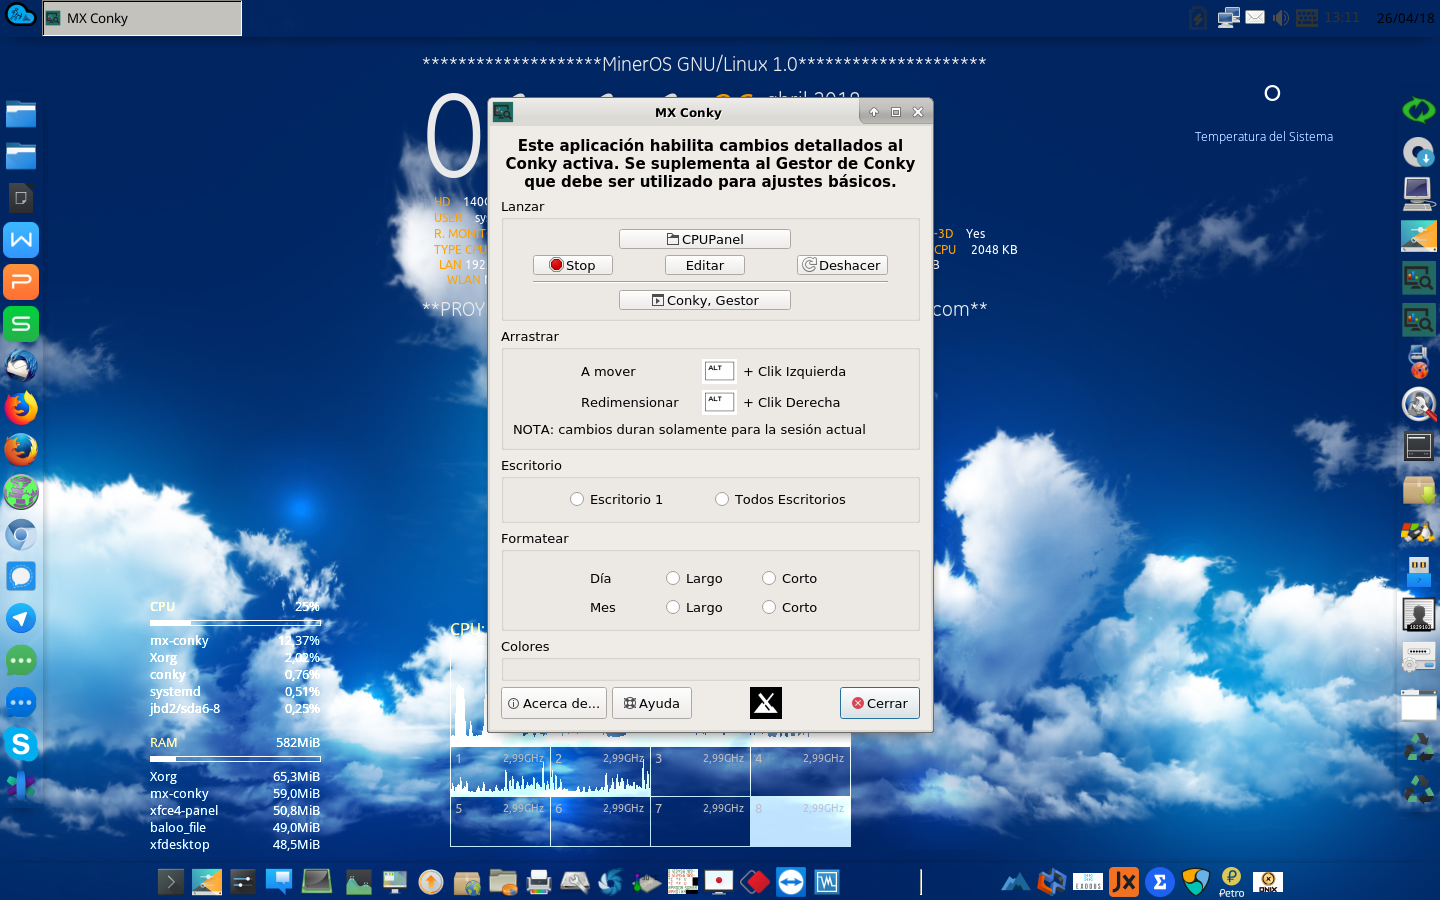Click the volume icon in the system tray
Viewport: 1440px width, 900px height.
[1281, 17]
